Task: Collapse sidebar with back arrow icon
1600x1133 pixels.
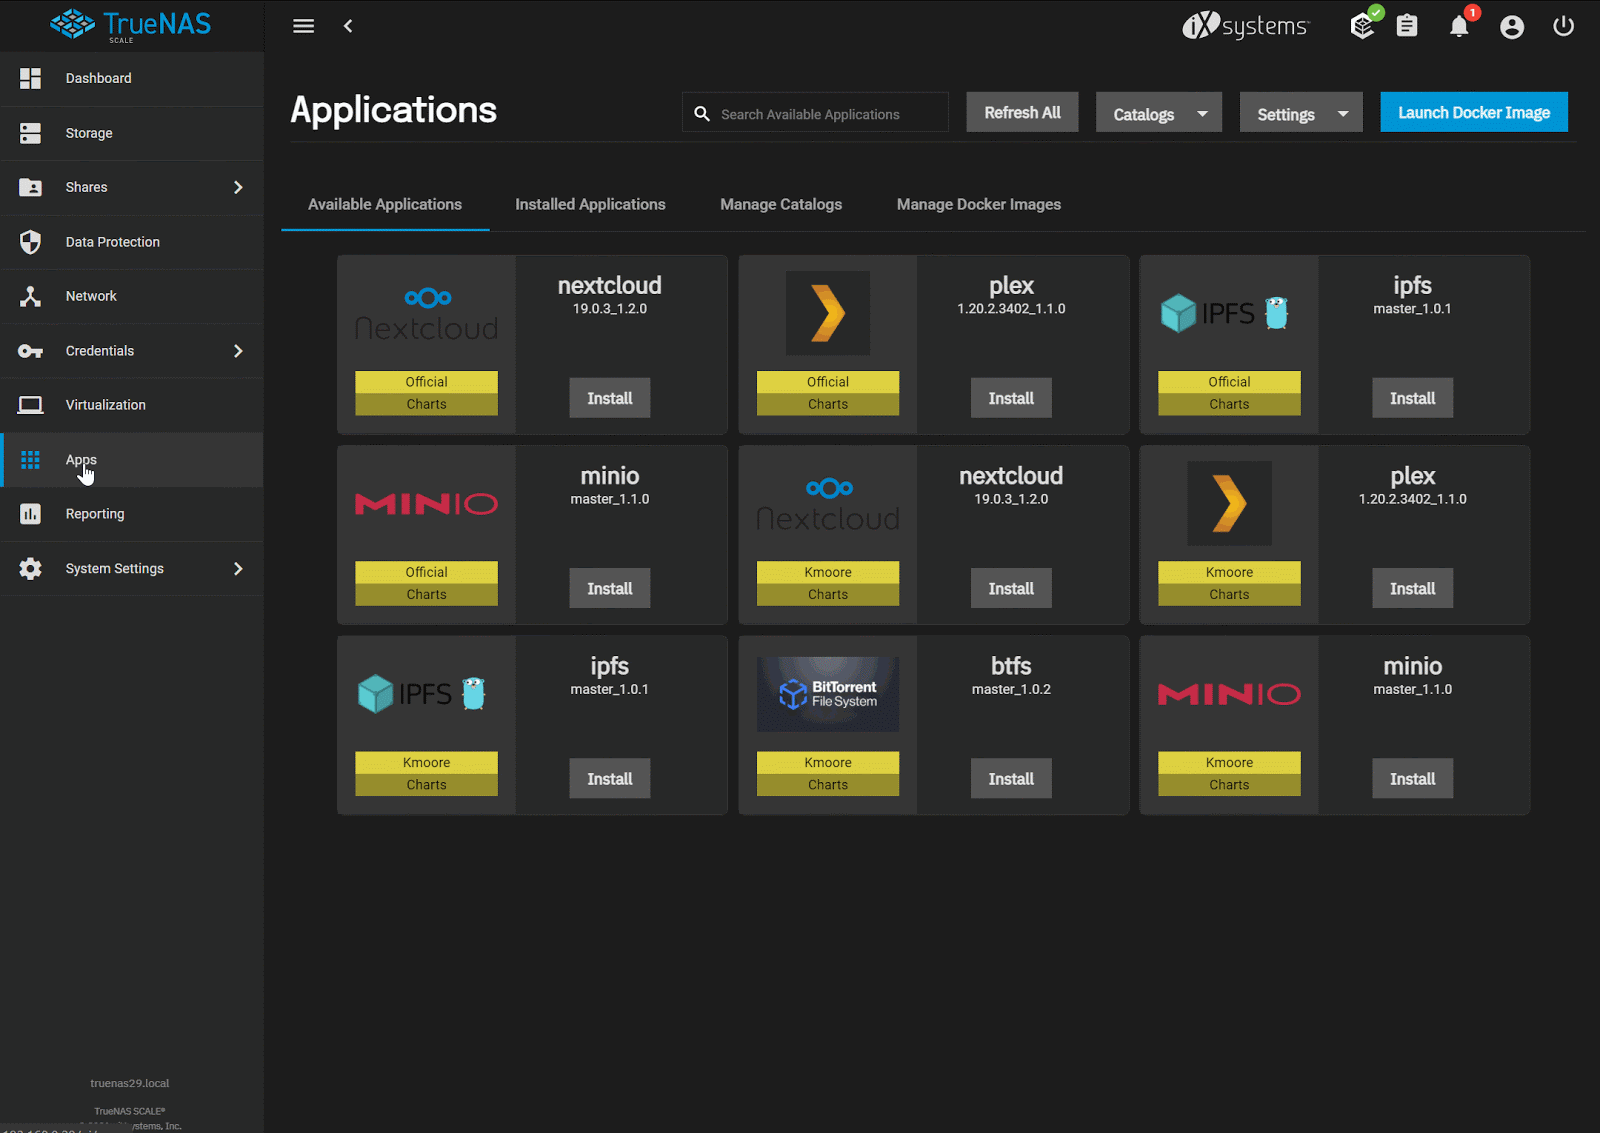Action: 348,26
